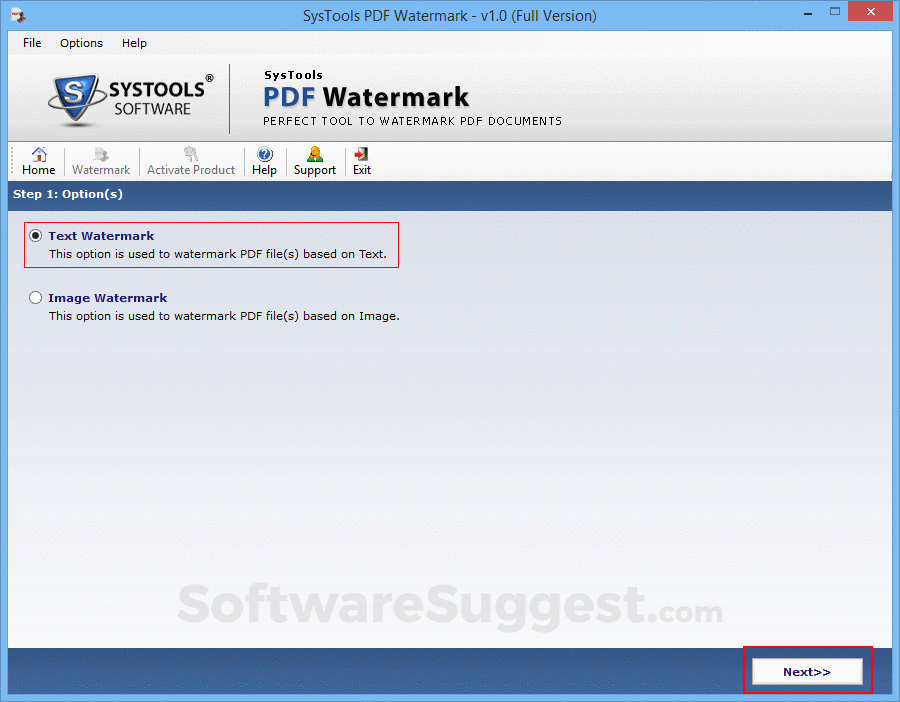900x702 pixels.
Task: Proceed with the Next>> button
Action: (807, 672)
